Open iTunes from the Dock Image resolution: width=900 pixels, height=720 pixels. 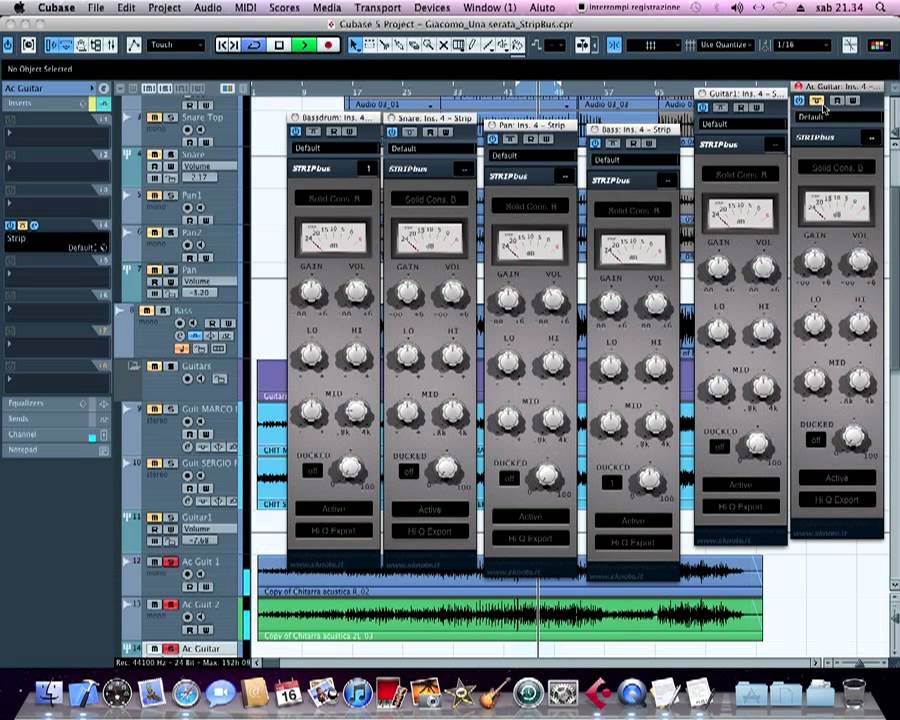pyautogui.click(x=357, y=692)
